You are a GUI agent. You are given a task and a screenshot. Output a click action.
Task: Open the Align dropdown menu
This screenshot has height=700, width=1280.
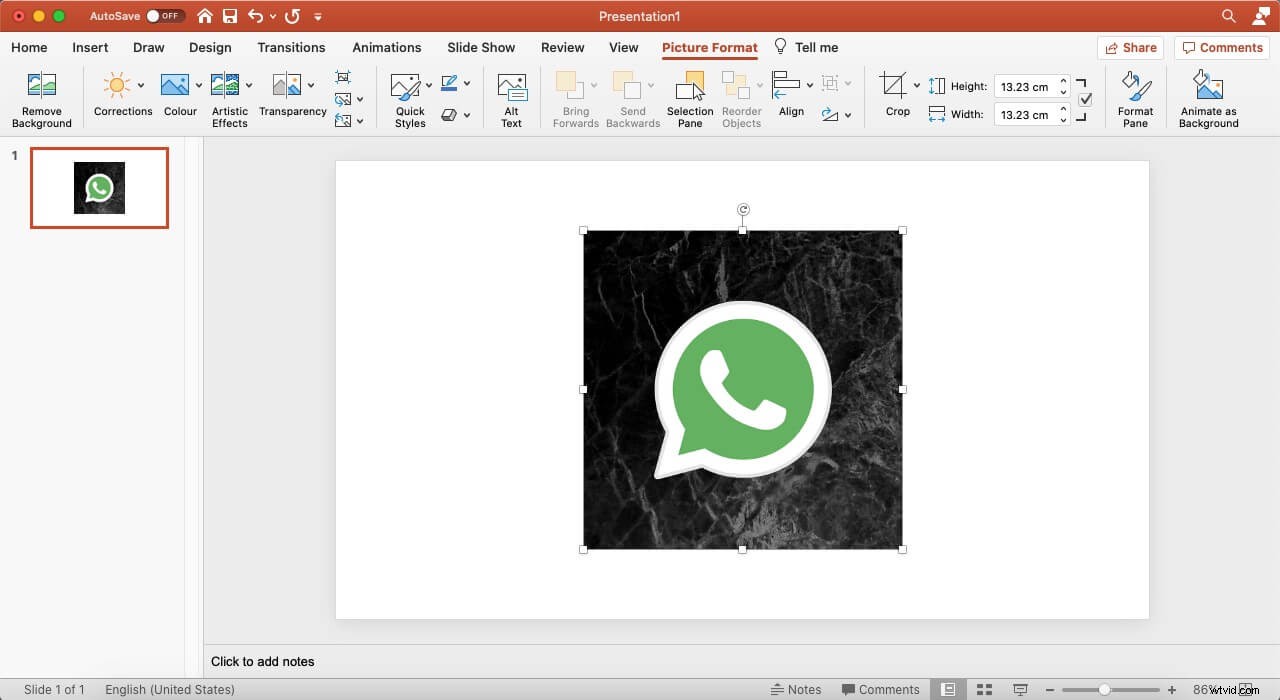tap(809, 84)
